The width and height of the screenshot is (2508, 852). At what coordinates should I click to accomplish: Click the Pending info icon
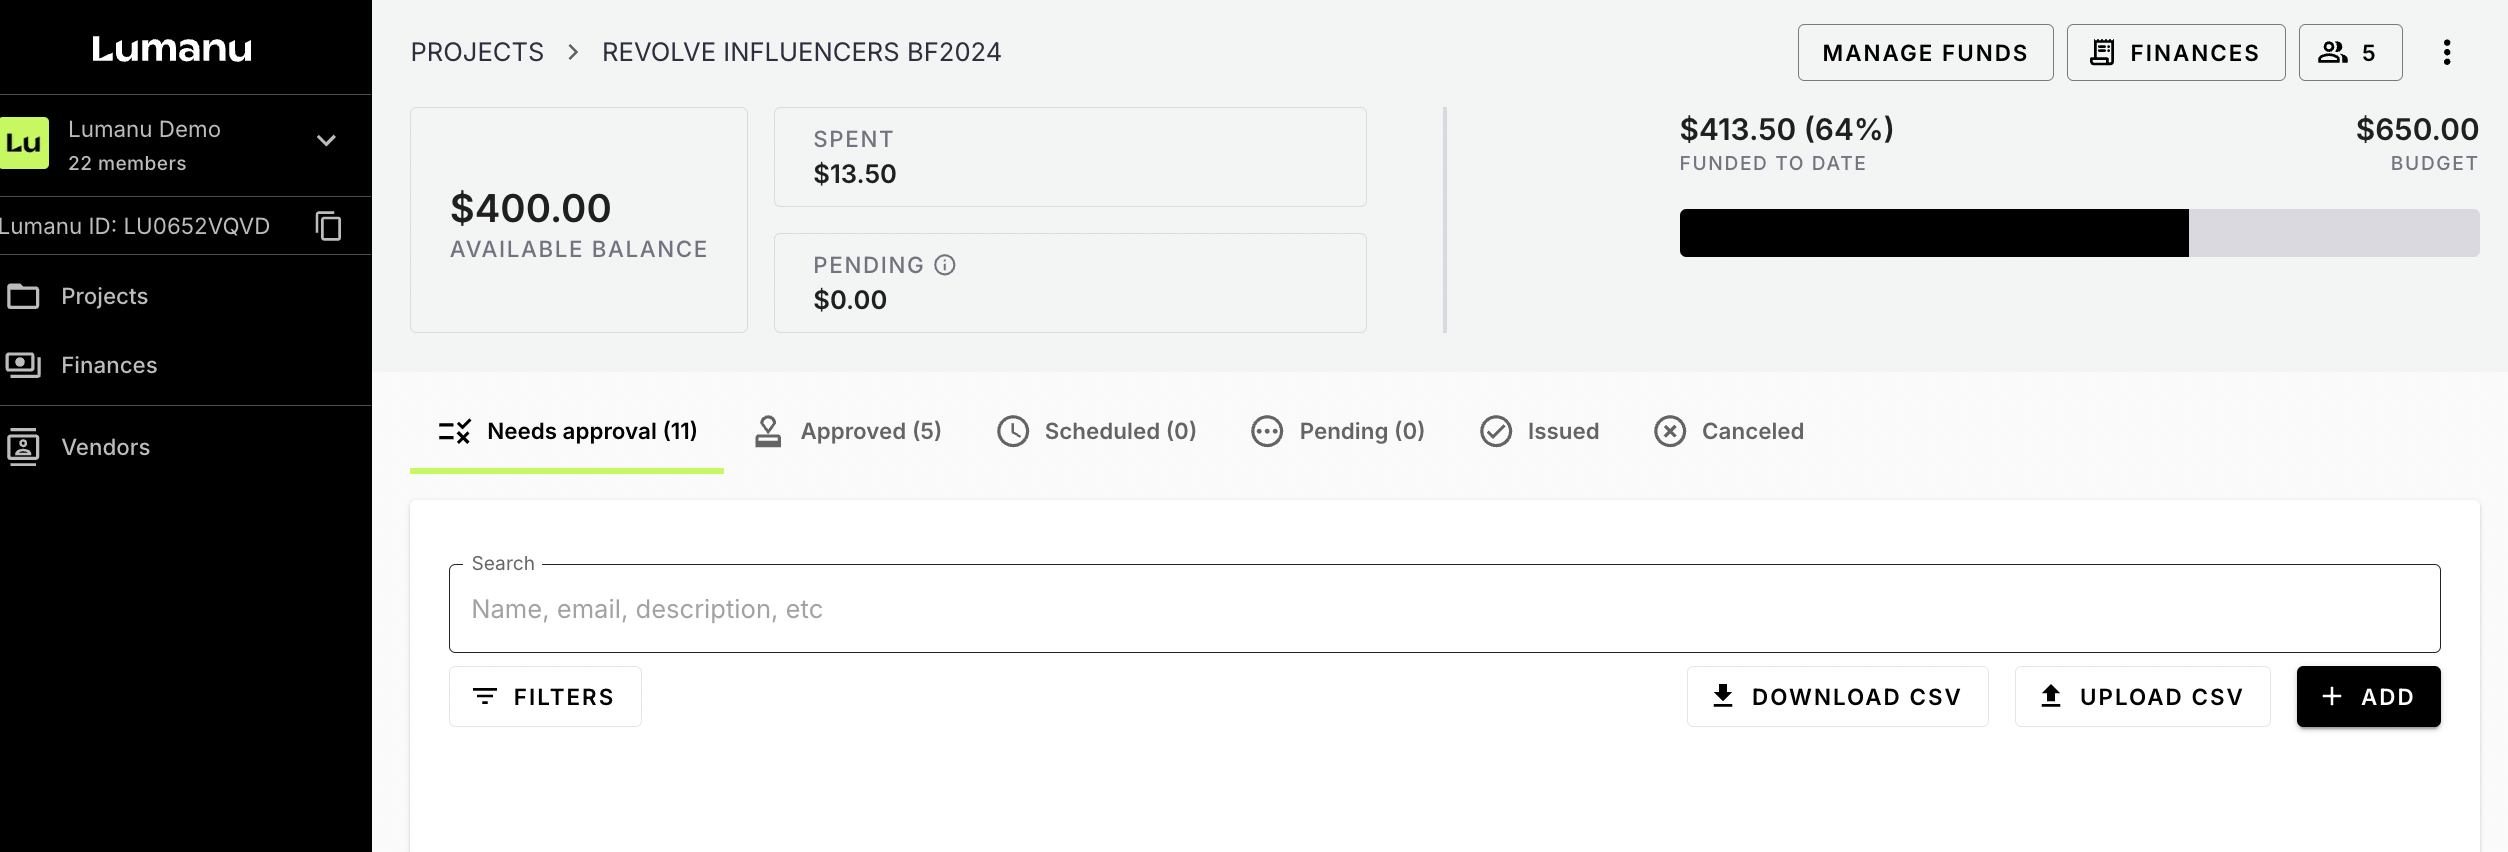coord(945,265)
